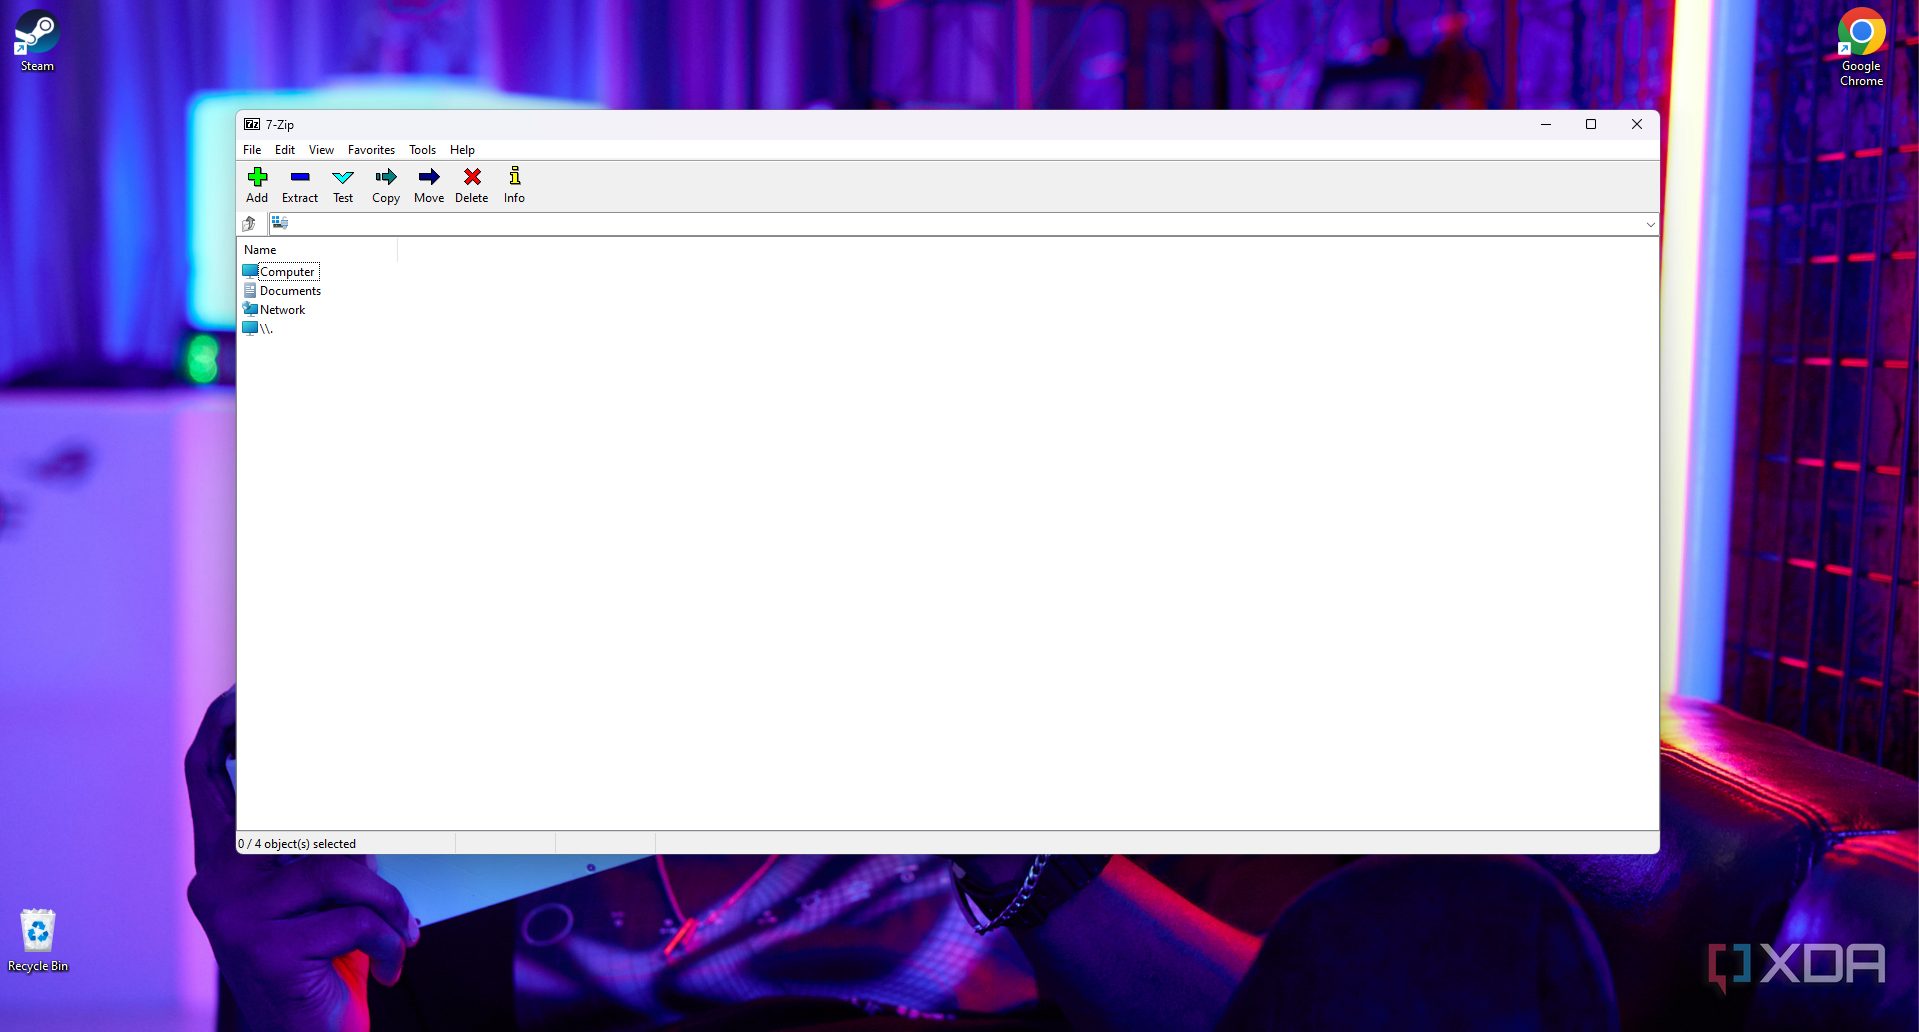
Task: Click the Test archive icon
Action: (343, 177)
